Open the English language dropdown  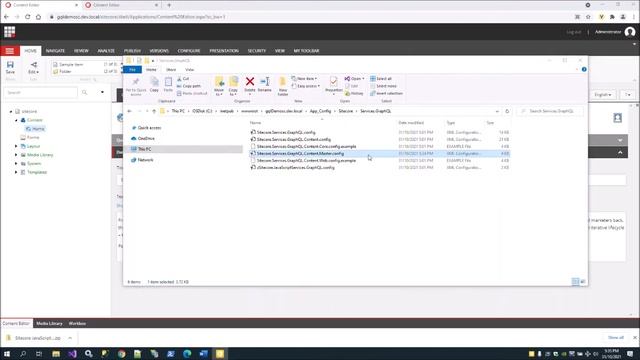[x=603, y=95]
